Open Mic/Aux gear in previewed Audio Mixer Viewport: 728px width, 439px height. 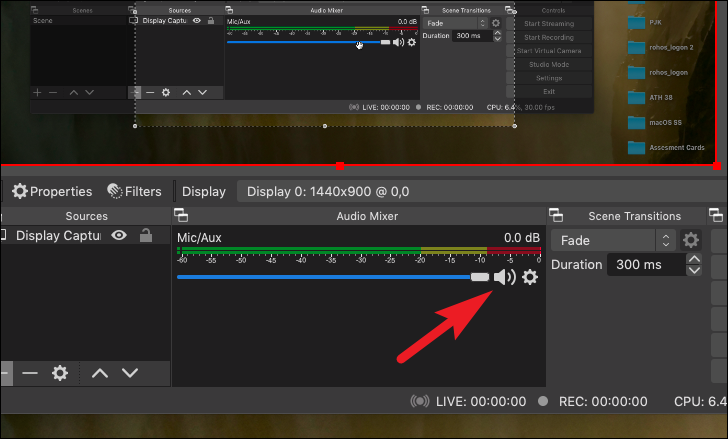pyautogui.click(x=411, y=42)
